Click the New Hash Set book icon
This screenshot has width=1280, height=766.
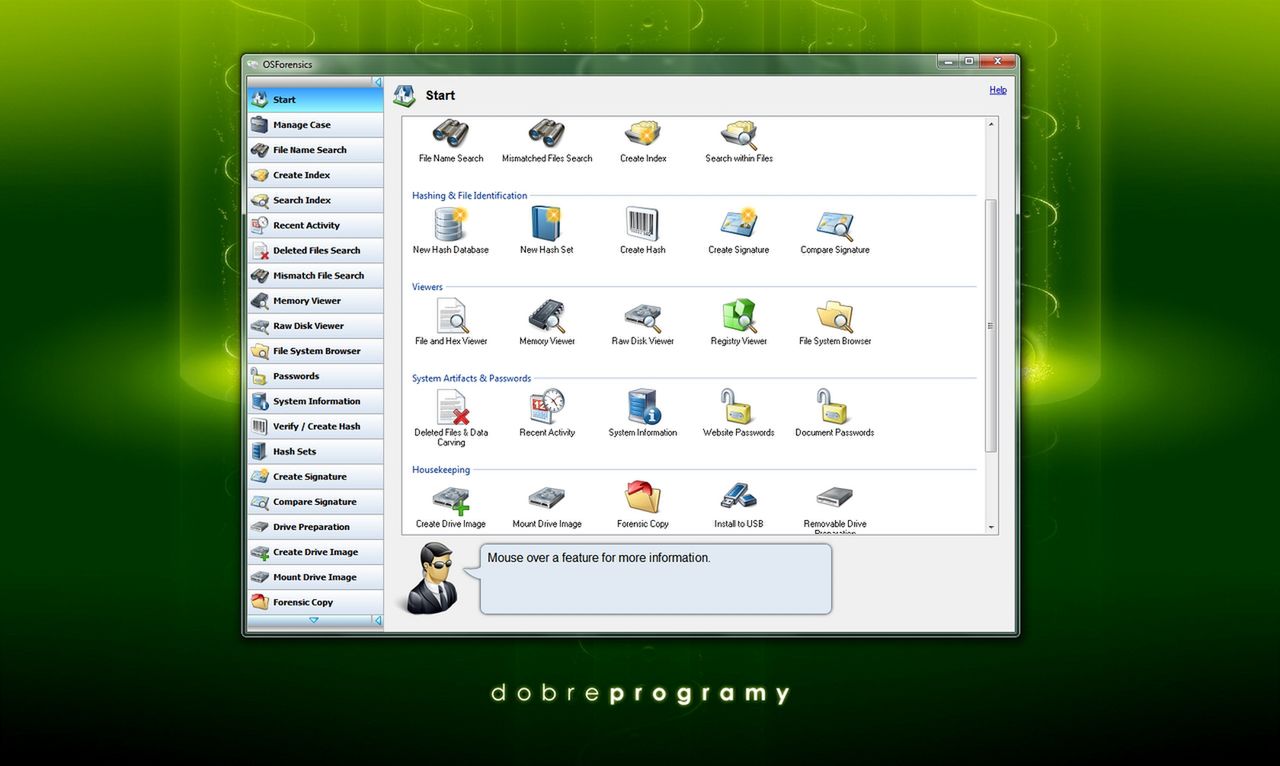(546, 224)
